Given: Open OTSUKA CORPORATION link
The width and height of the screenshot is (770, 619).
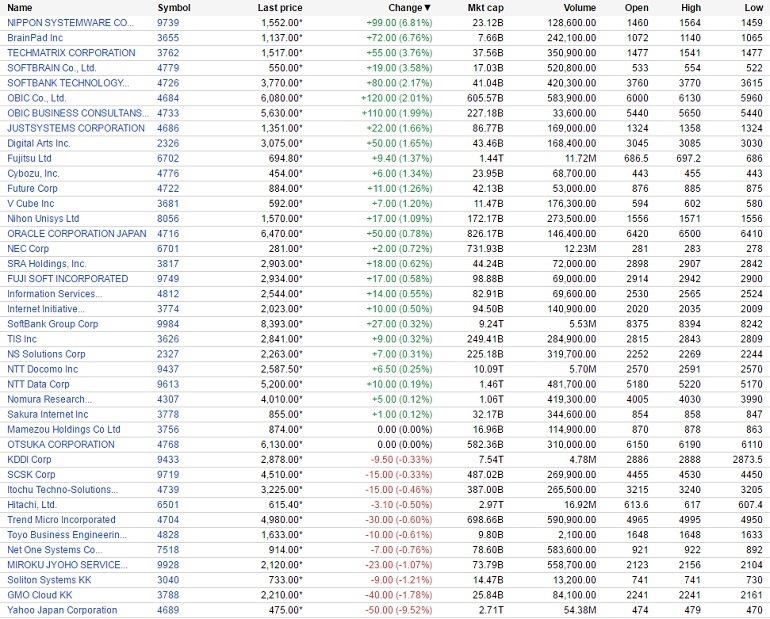Looking at the screenshot, I should 60,444.
